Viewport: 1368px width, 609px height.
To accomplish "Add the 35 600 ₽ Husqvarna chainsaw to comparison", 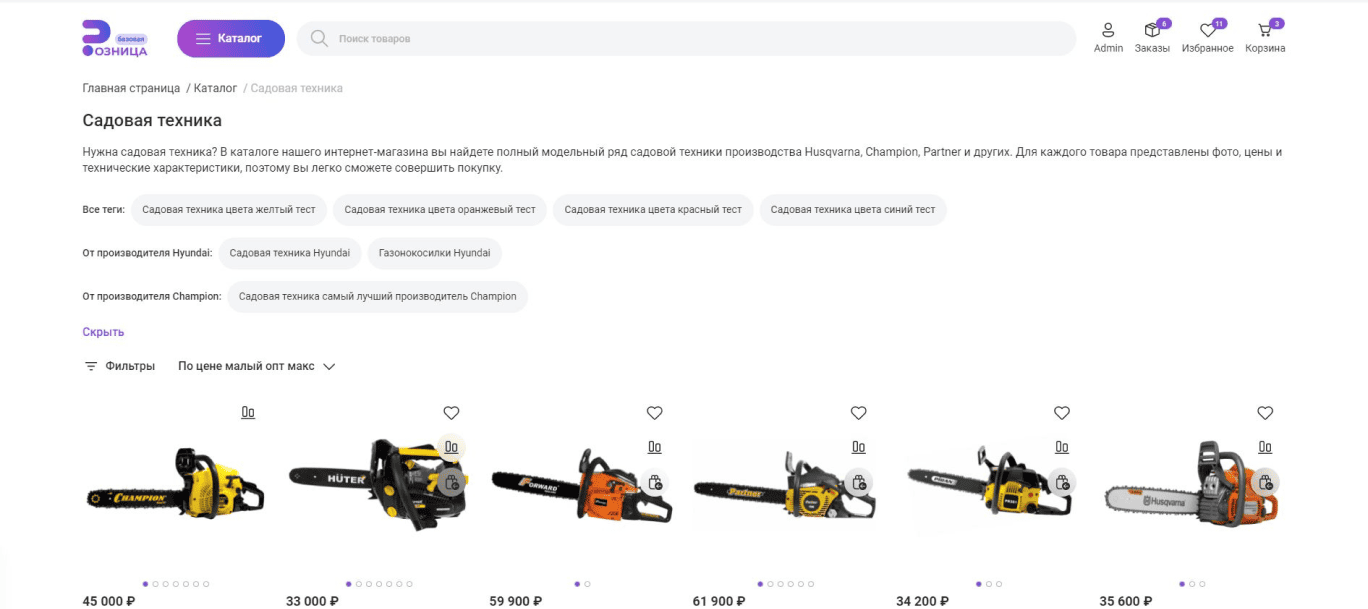I will coord(1265,447).
